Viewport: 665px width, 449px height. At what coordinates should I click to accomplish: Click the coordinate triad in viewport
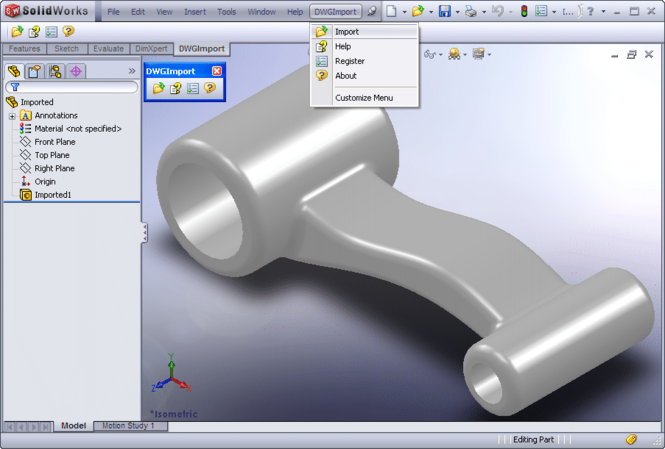click(x=171, y=374)
